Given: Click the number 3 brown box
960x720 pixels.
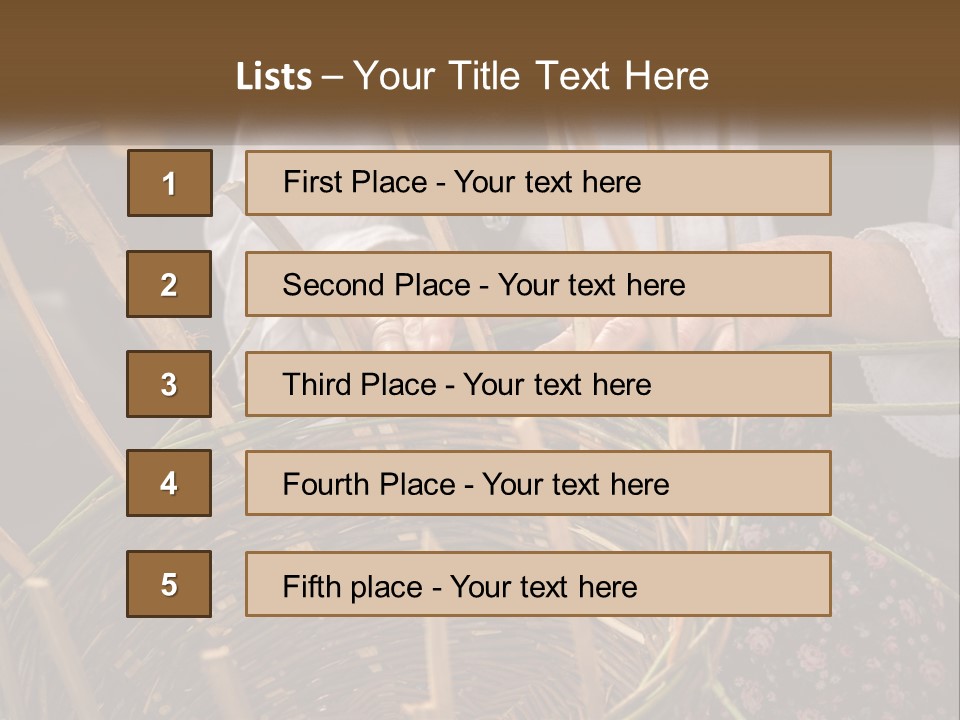Looking at the screenshot, I should [169, 384].
